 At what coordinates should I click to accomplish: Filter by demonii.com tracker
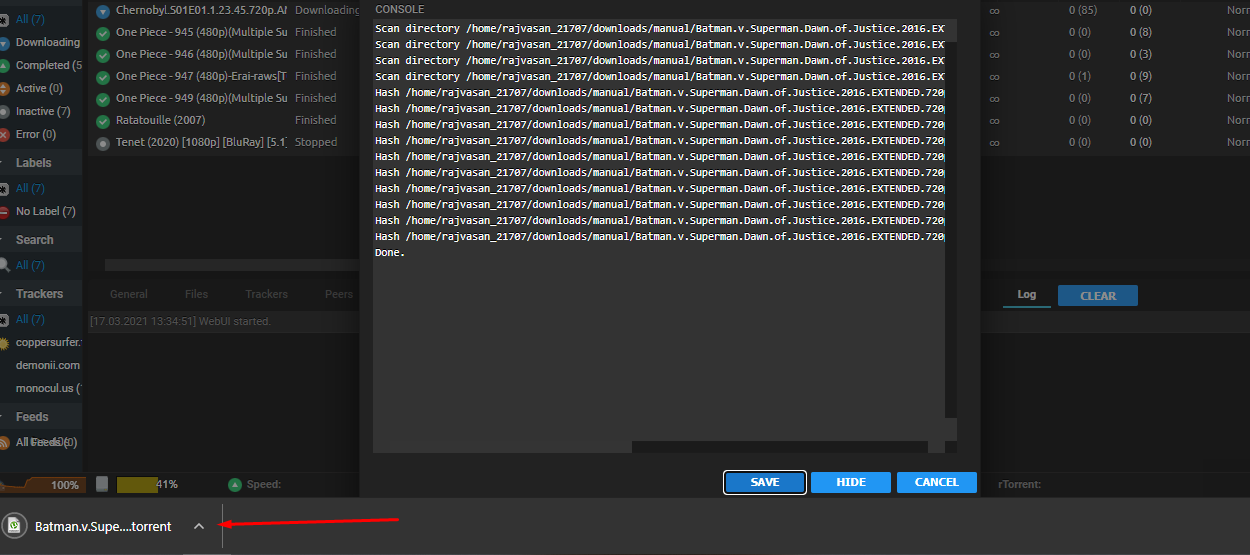[x=47, y=366]
